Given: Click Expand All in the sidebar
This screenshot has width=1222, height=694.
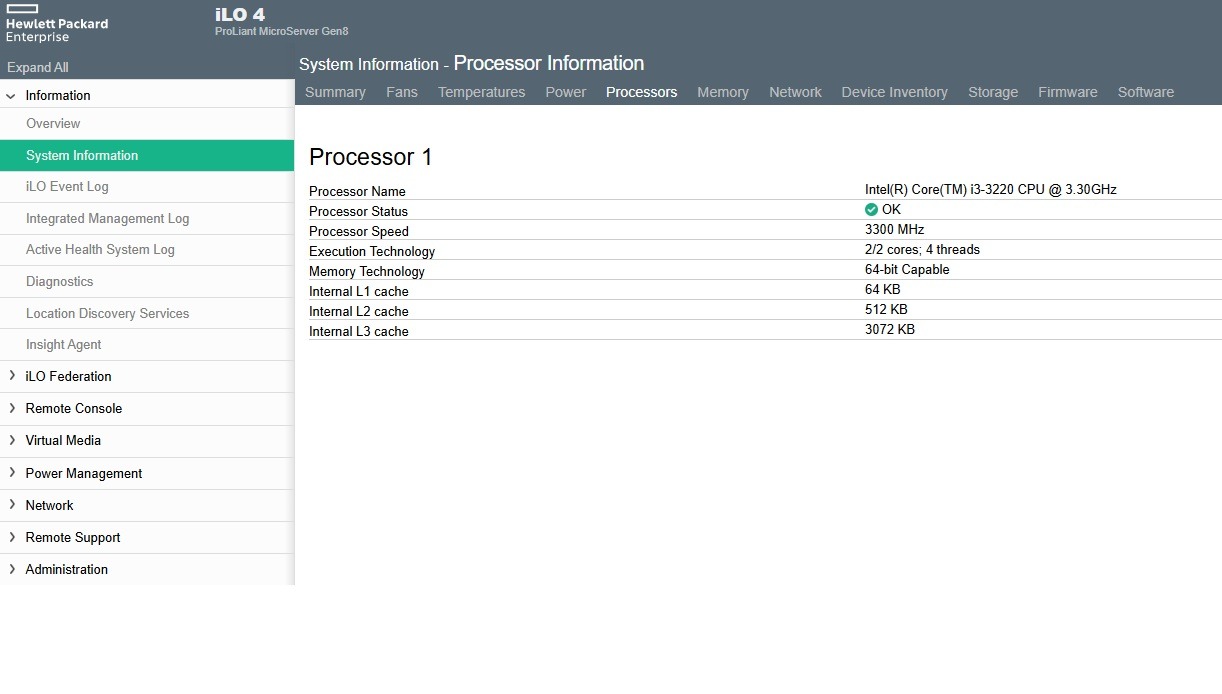Looking at the screenshot, I should (38, 67).
